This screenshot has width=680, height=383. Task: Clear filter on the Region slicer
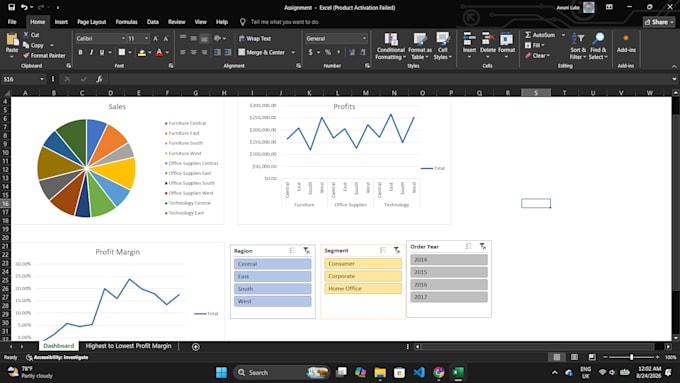click(307, 251)
